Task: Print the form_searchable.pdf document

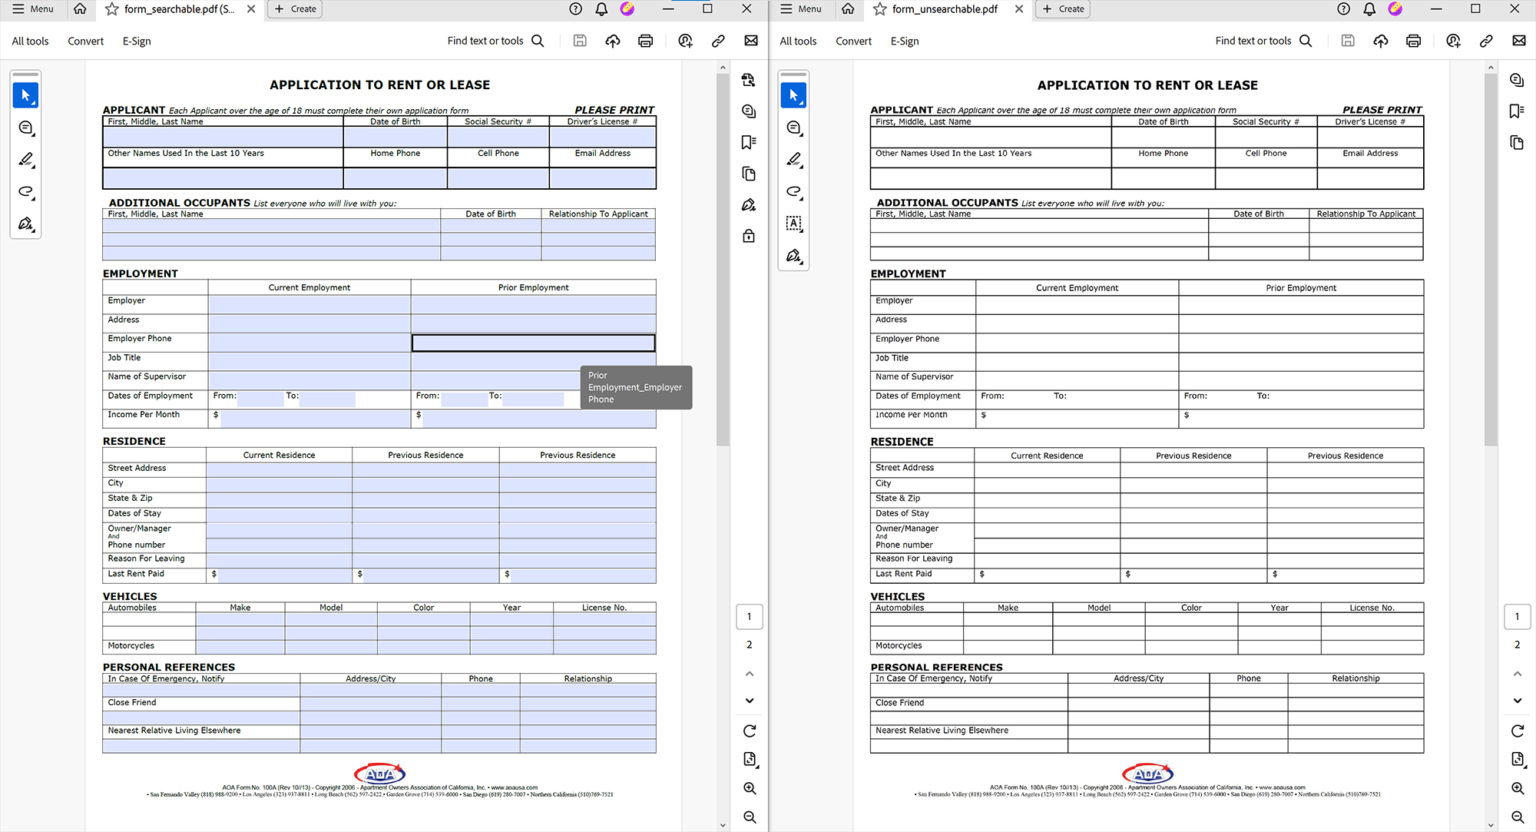Action: (x=646, y=41)
